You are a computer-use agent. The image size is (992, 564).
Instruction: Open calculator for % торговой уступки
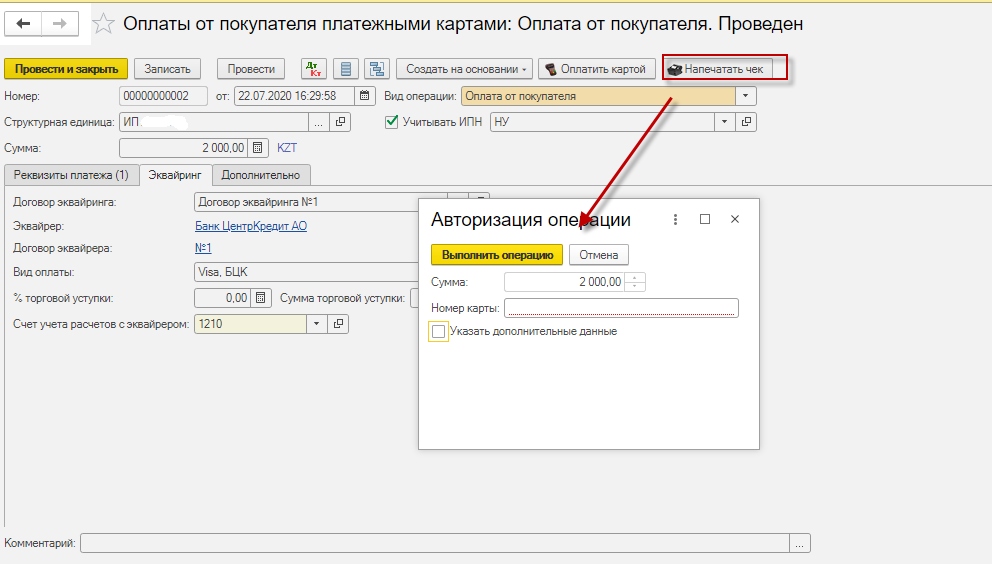pos(261,298)
